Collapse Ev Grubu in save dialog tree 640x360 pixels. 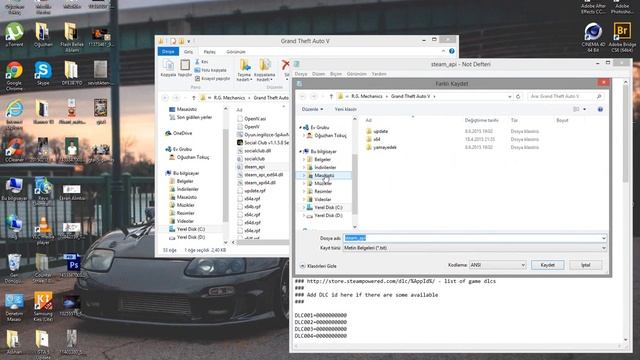point(300,127)
